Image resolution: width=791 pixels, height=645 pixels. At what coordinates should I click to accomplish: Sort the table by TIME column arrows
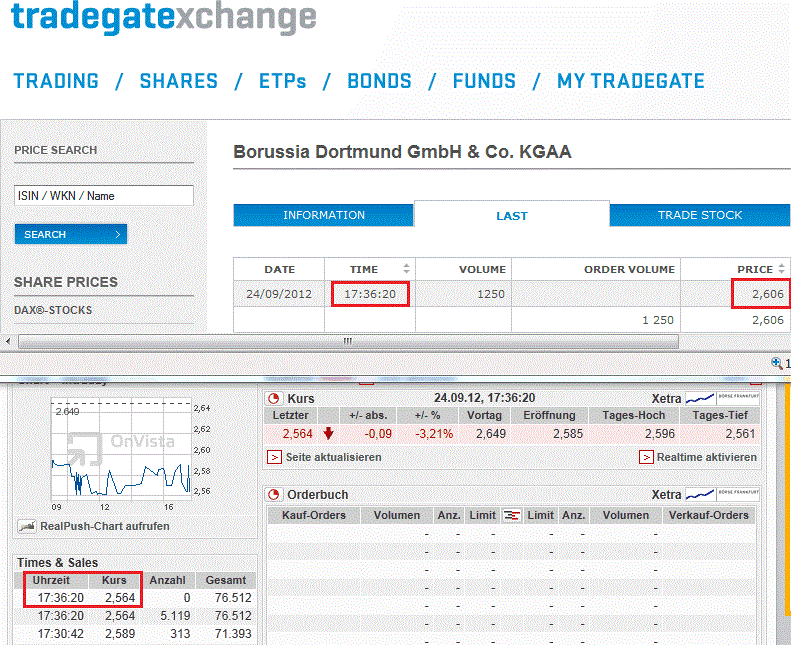click(406, 269)
